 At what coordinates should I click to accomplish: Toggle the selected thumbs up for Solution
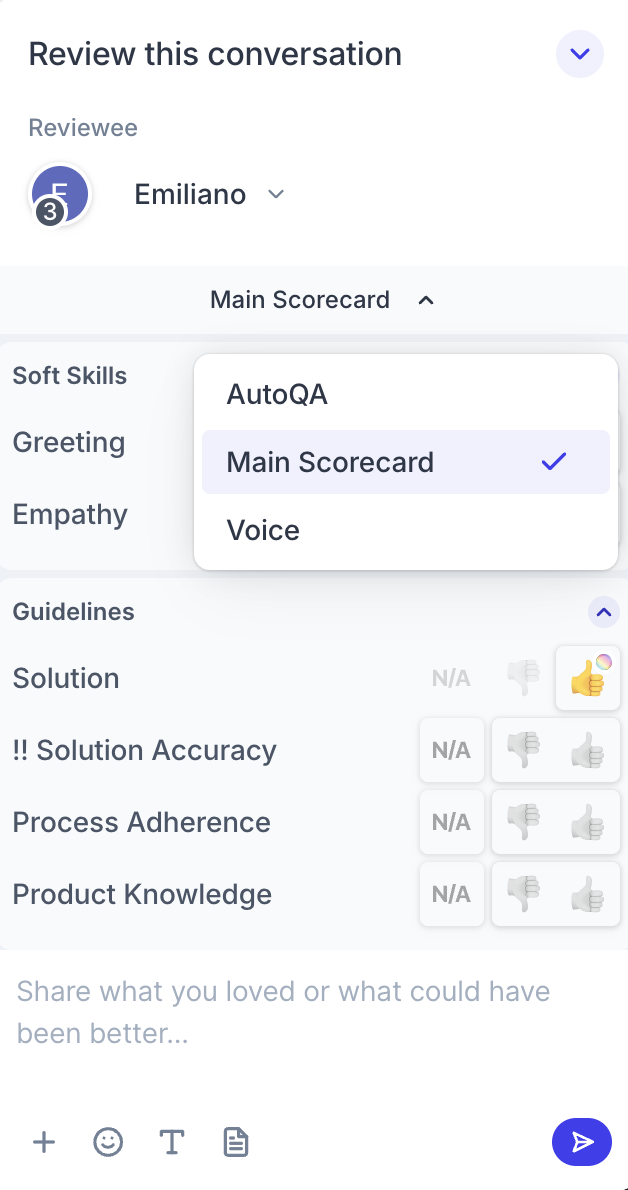click(x=588, y=678)
